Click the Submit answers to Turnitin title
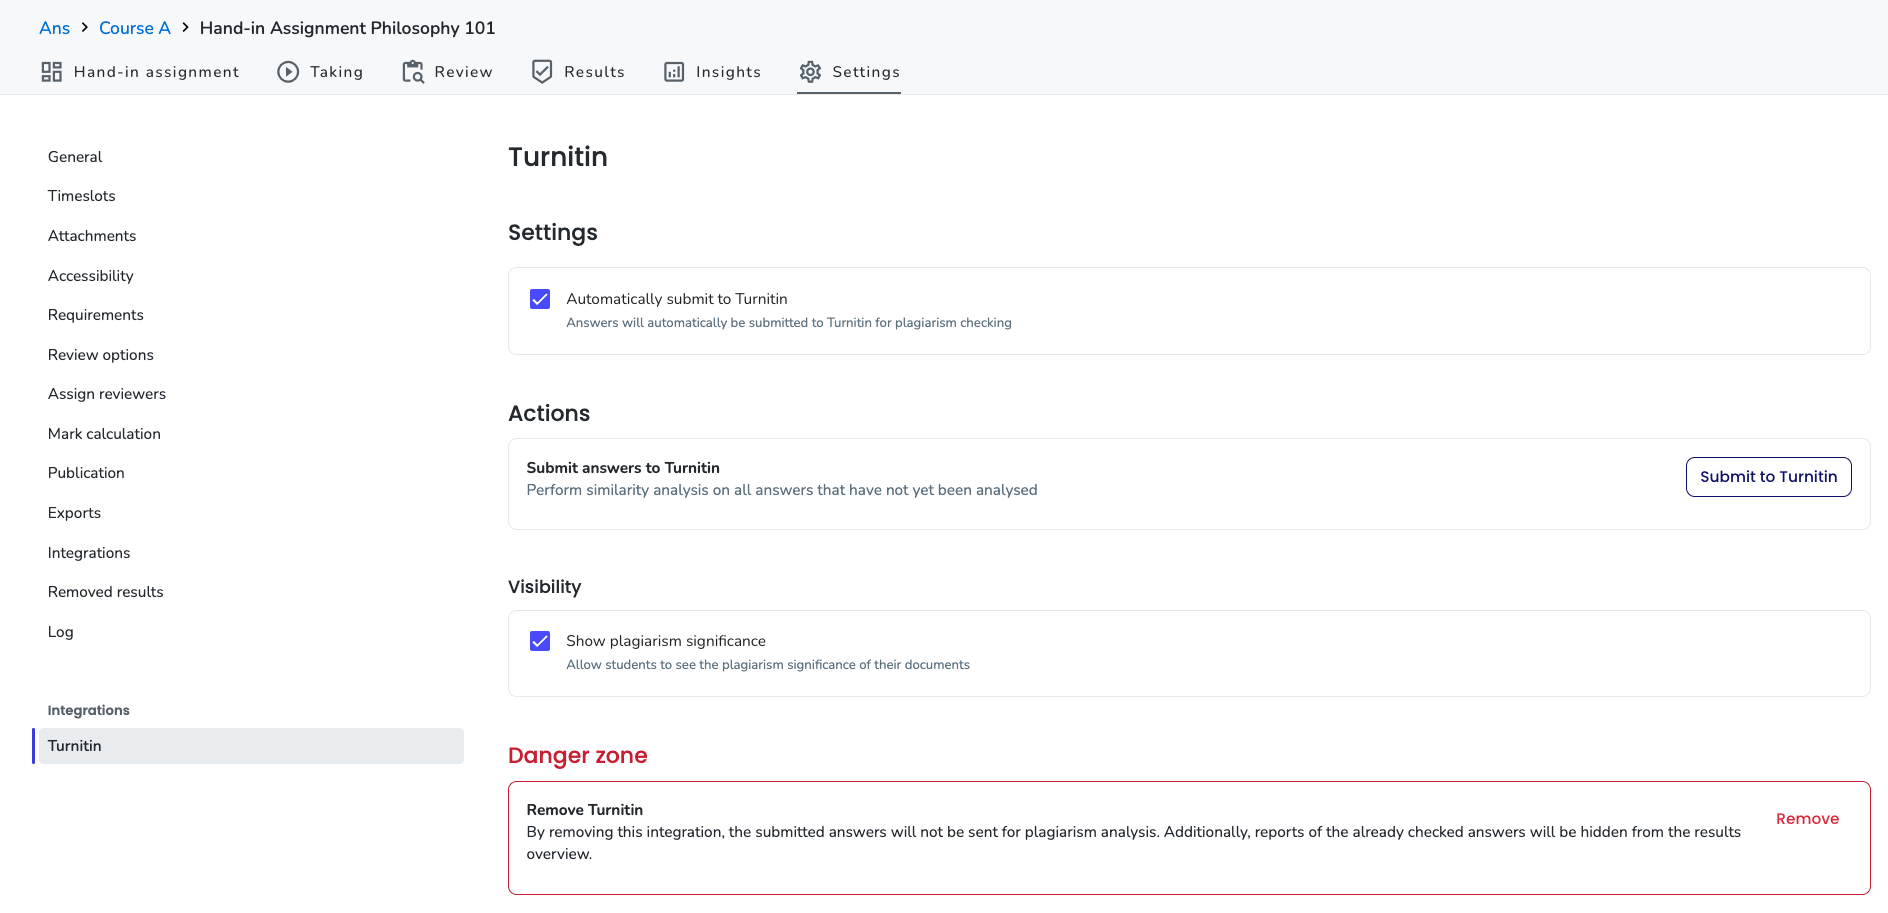The image size is (1888, 913). coord(623,468)
